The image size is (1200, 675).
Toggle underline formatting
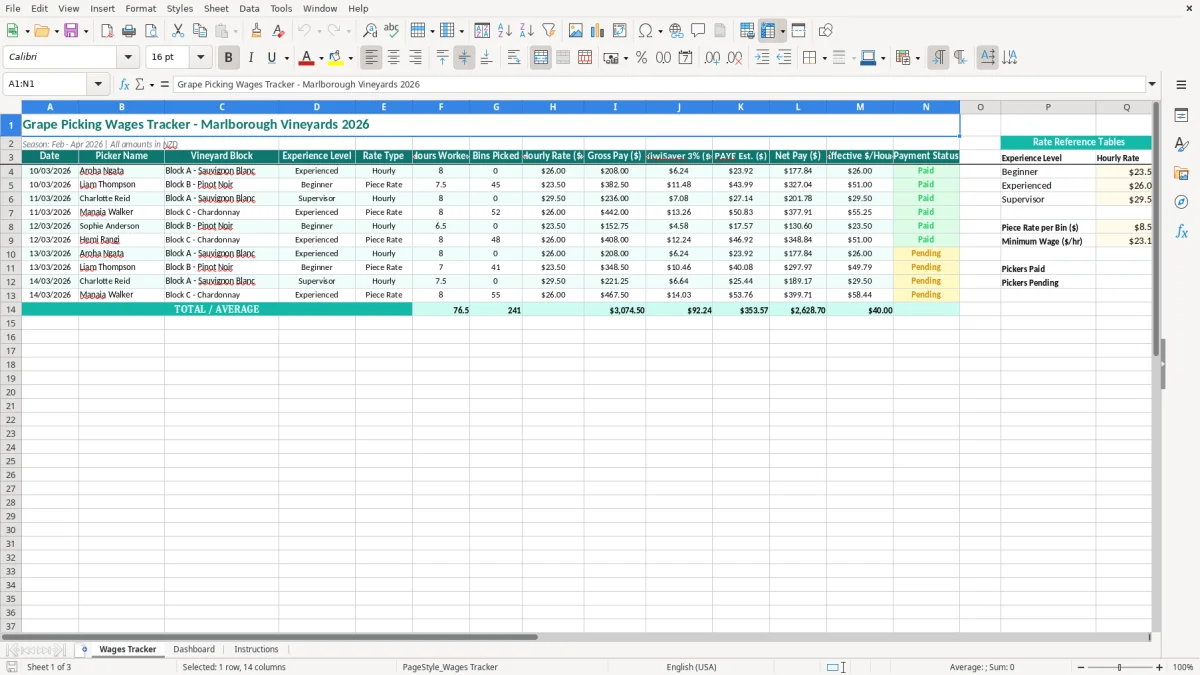pyautogui.click(x=272, y=58)
